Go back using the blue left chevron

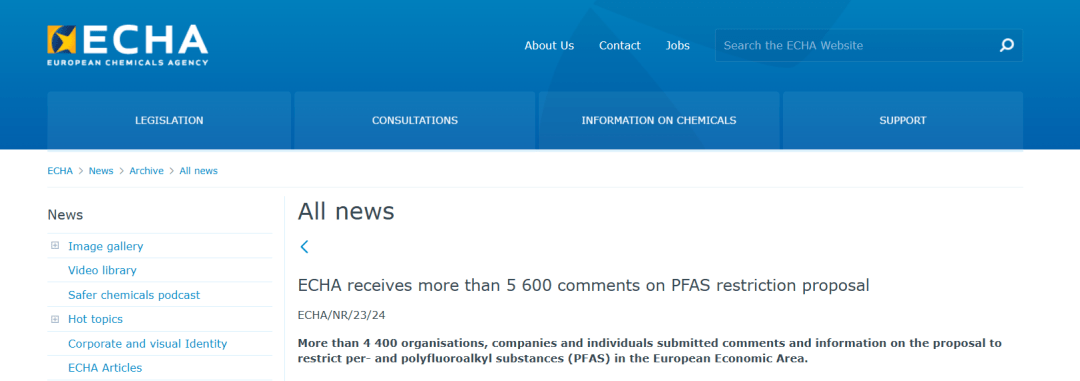304,247
